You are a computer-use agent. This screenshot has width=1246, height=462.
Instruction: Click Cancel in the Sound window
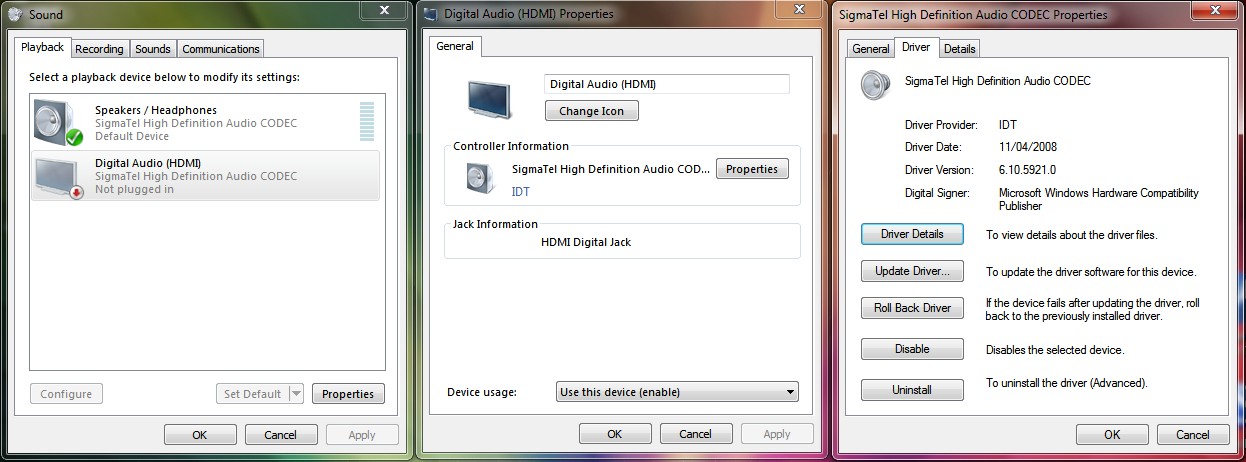[281, 435]
